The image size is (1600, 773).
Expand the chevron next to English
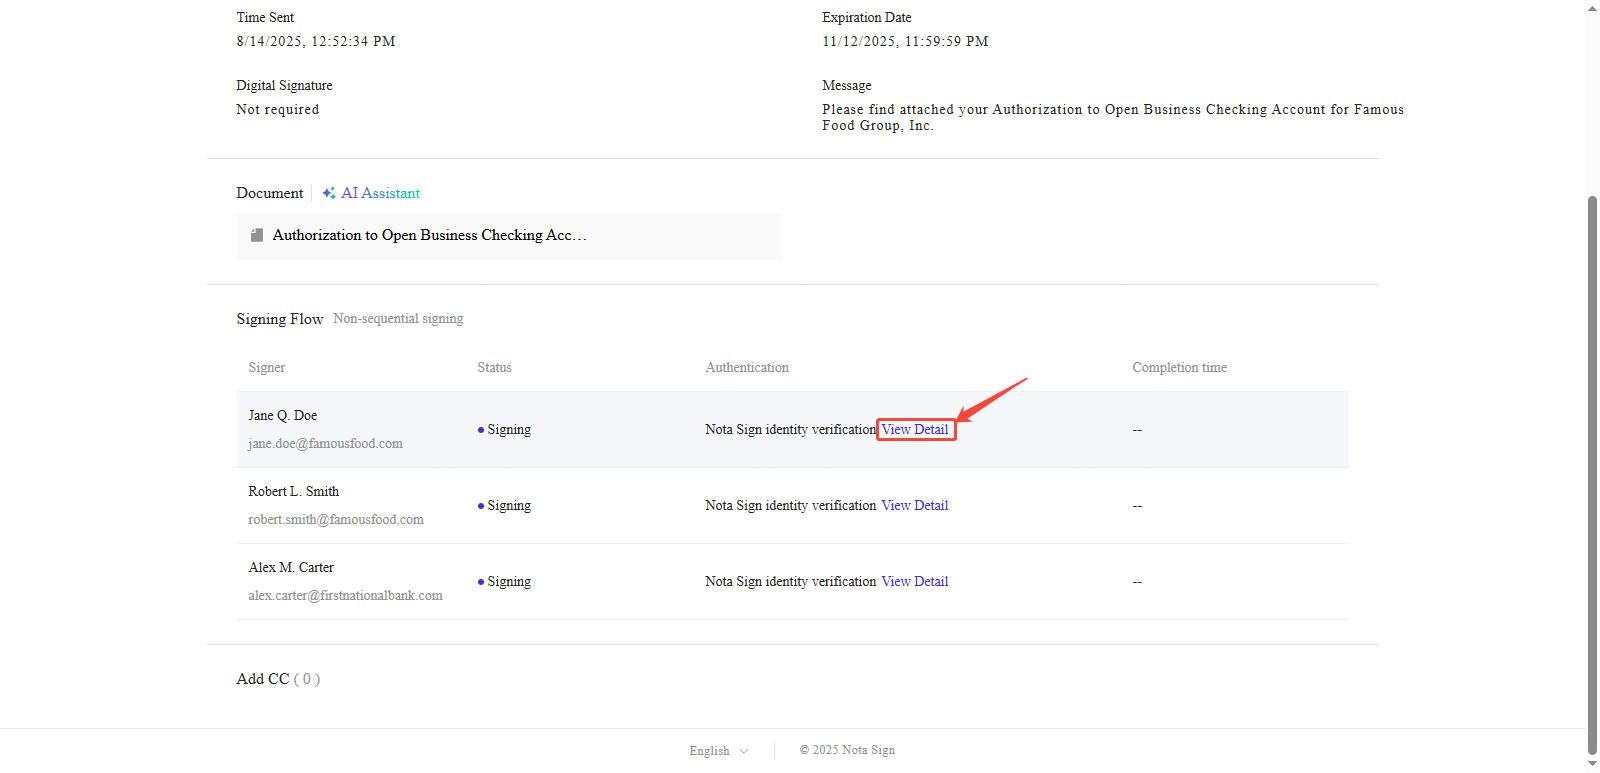744,751
